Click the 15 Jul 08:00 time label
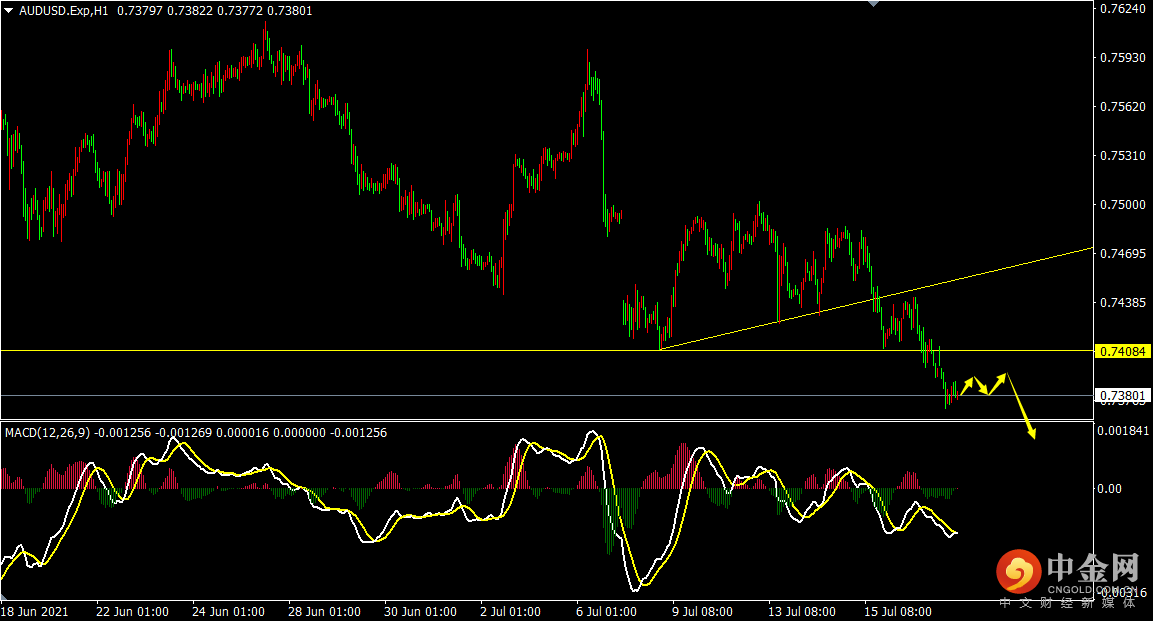The width and height of the screenshot is (1153, 621). coord(898,611)
